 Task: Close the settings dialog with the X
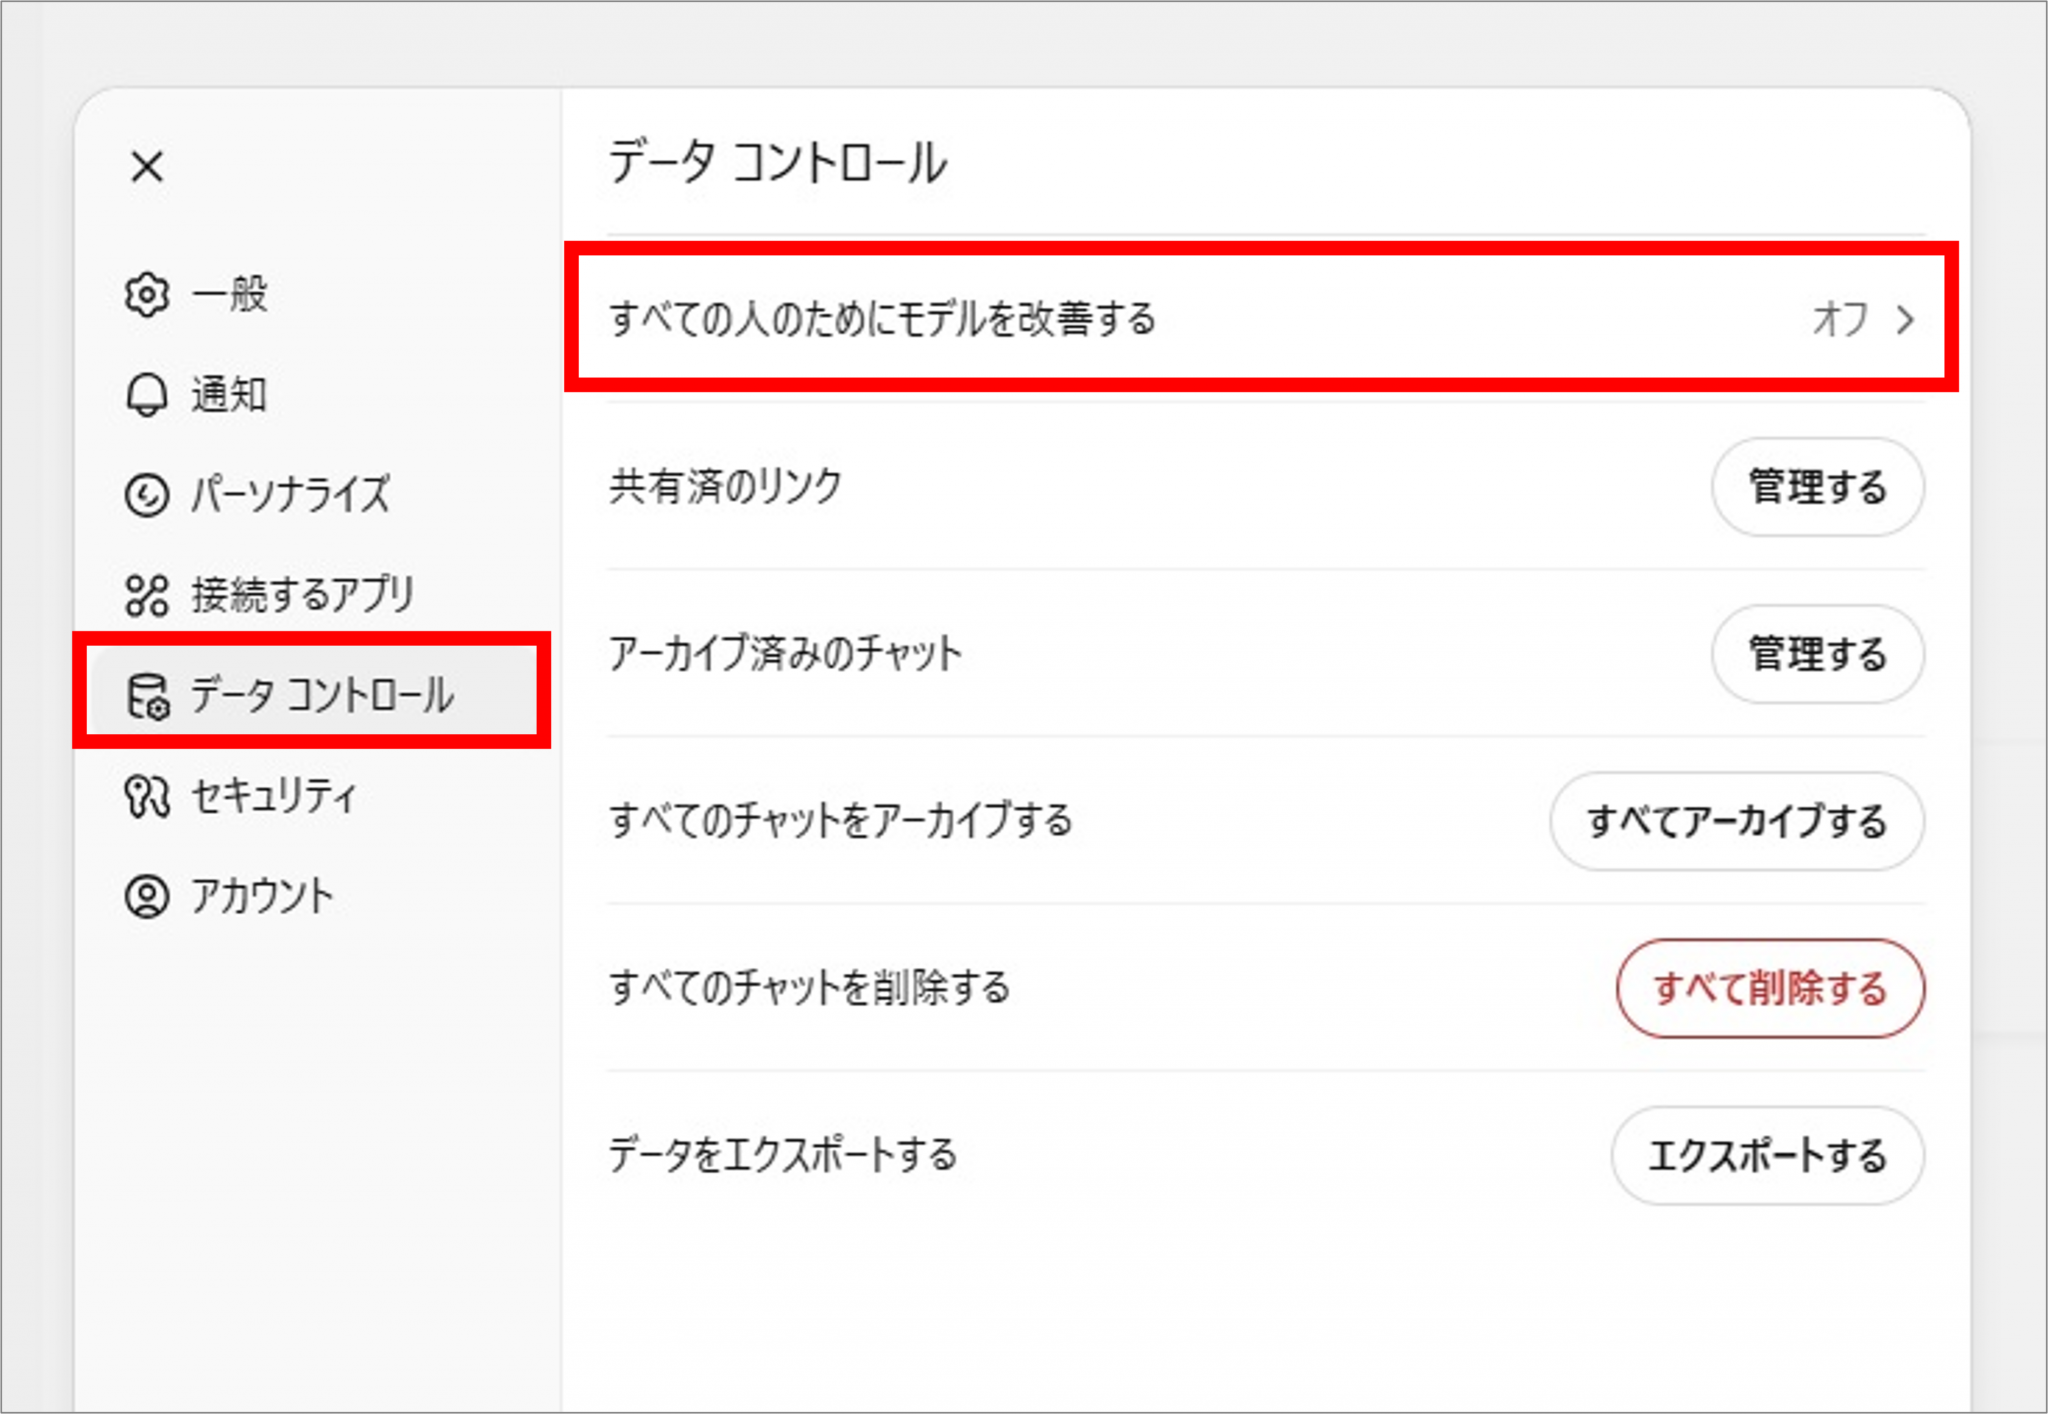(x=147, y=167)
